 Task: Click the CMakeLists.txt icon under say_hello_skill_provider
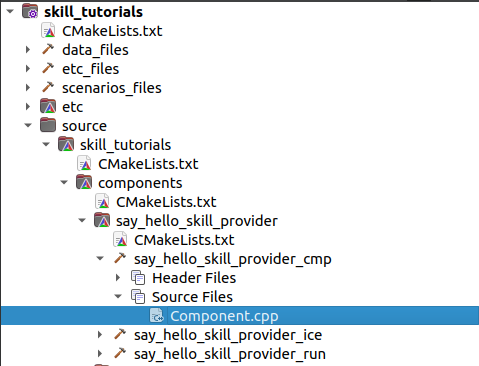coord(120,239)
